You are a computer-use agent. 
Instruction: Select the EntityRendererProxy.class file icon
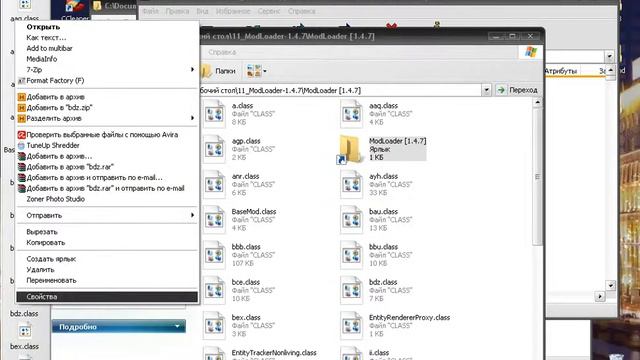(x=352, y=326)
